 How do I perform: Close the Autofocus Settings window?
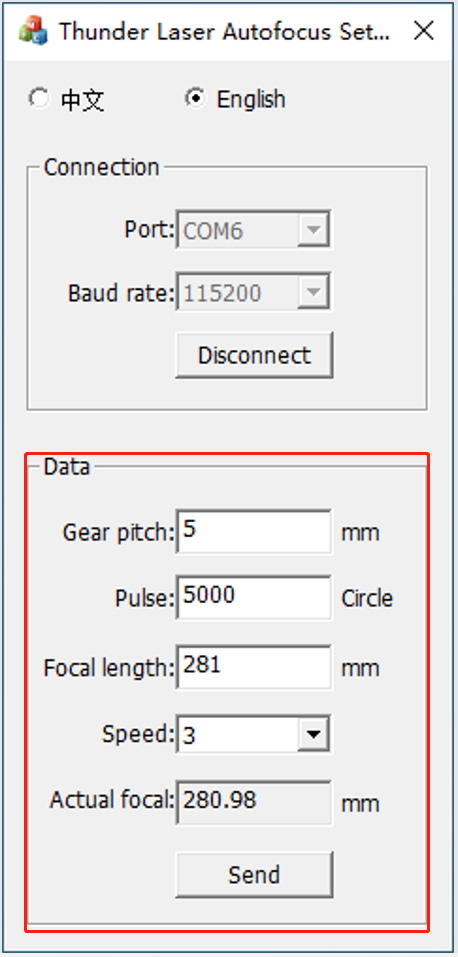(423, 30)
